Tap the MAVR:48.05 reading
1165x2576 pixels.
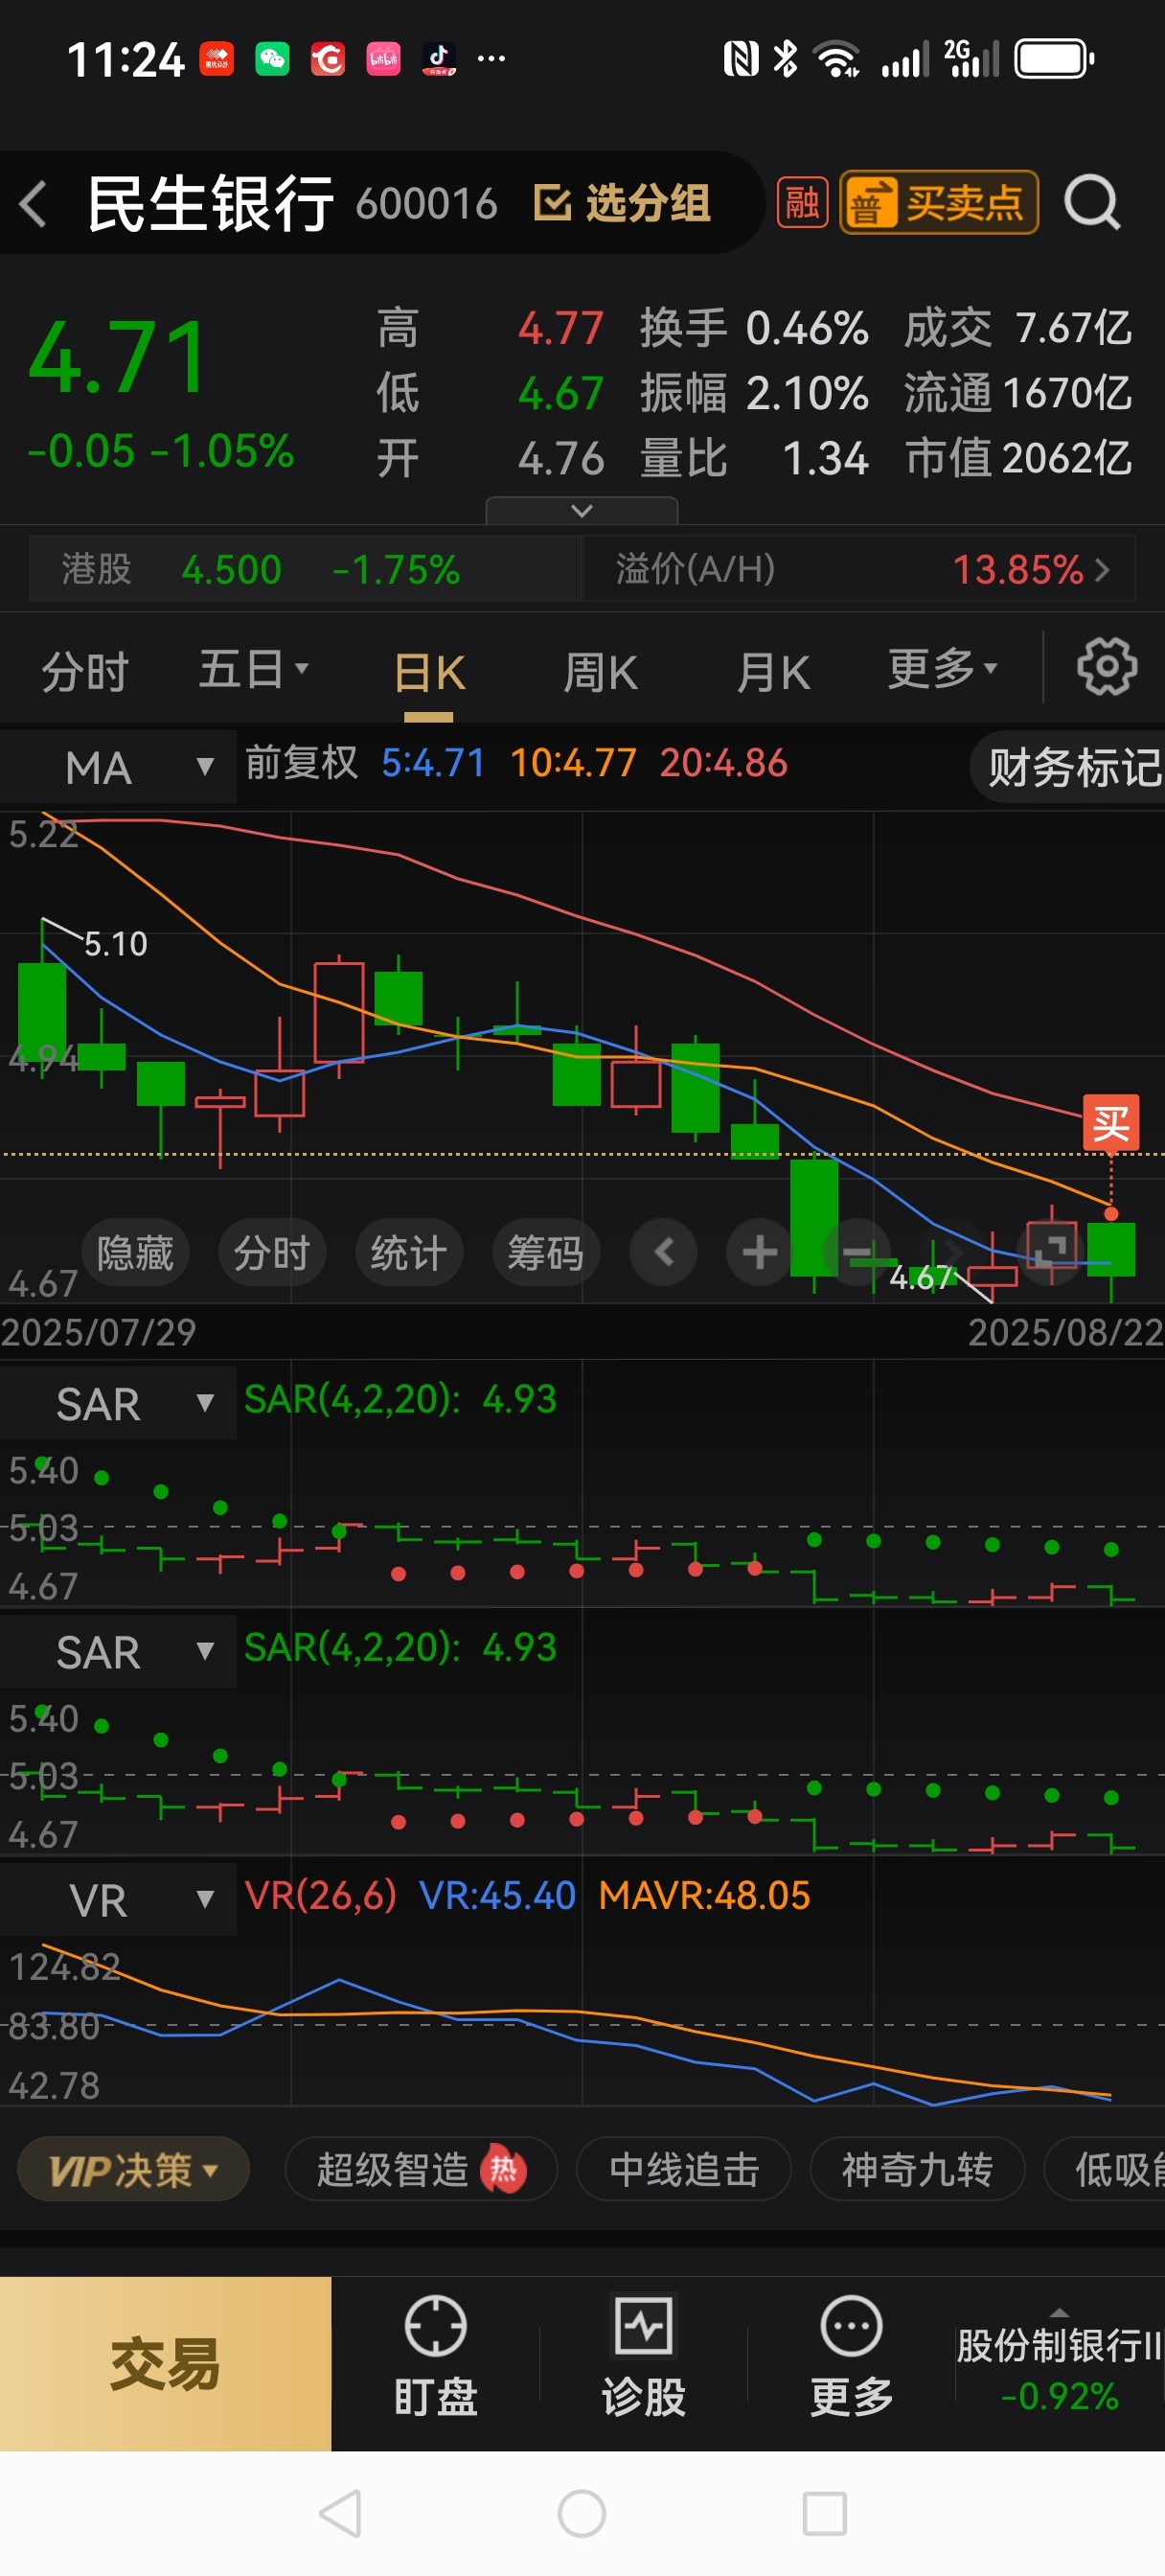[x=704, y=1896]
